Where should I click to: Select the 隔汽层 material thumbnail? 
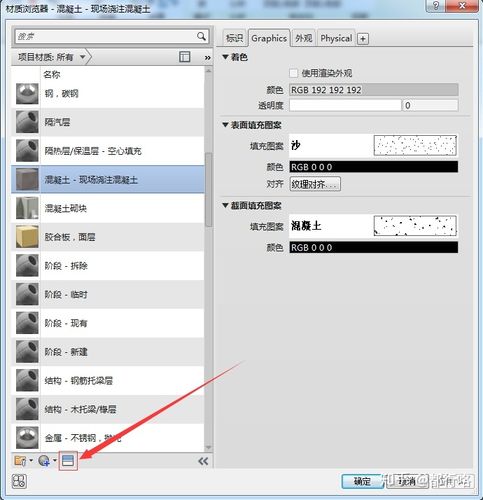tap(27, 122)
